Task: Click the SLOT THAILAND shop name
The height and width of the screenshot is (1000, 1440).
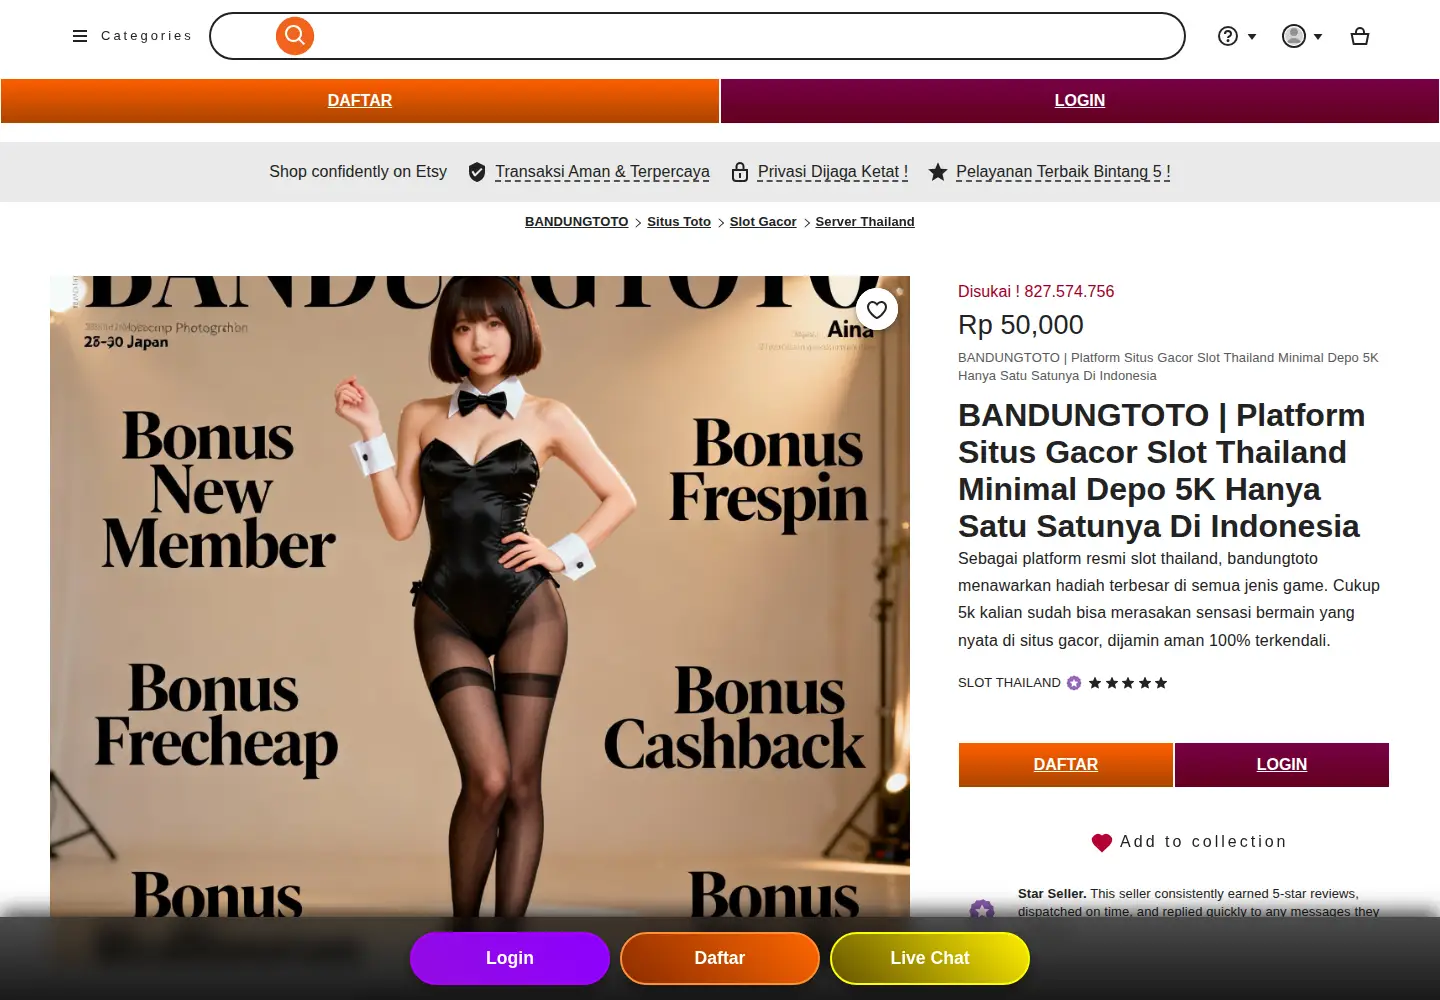Action: pyautogui.click(x=1009, y=683)
